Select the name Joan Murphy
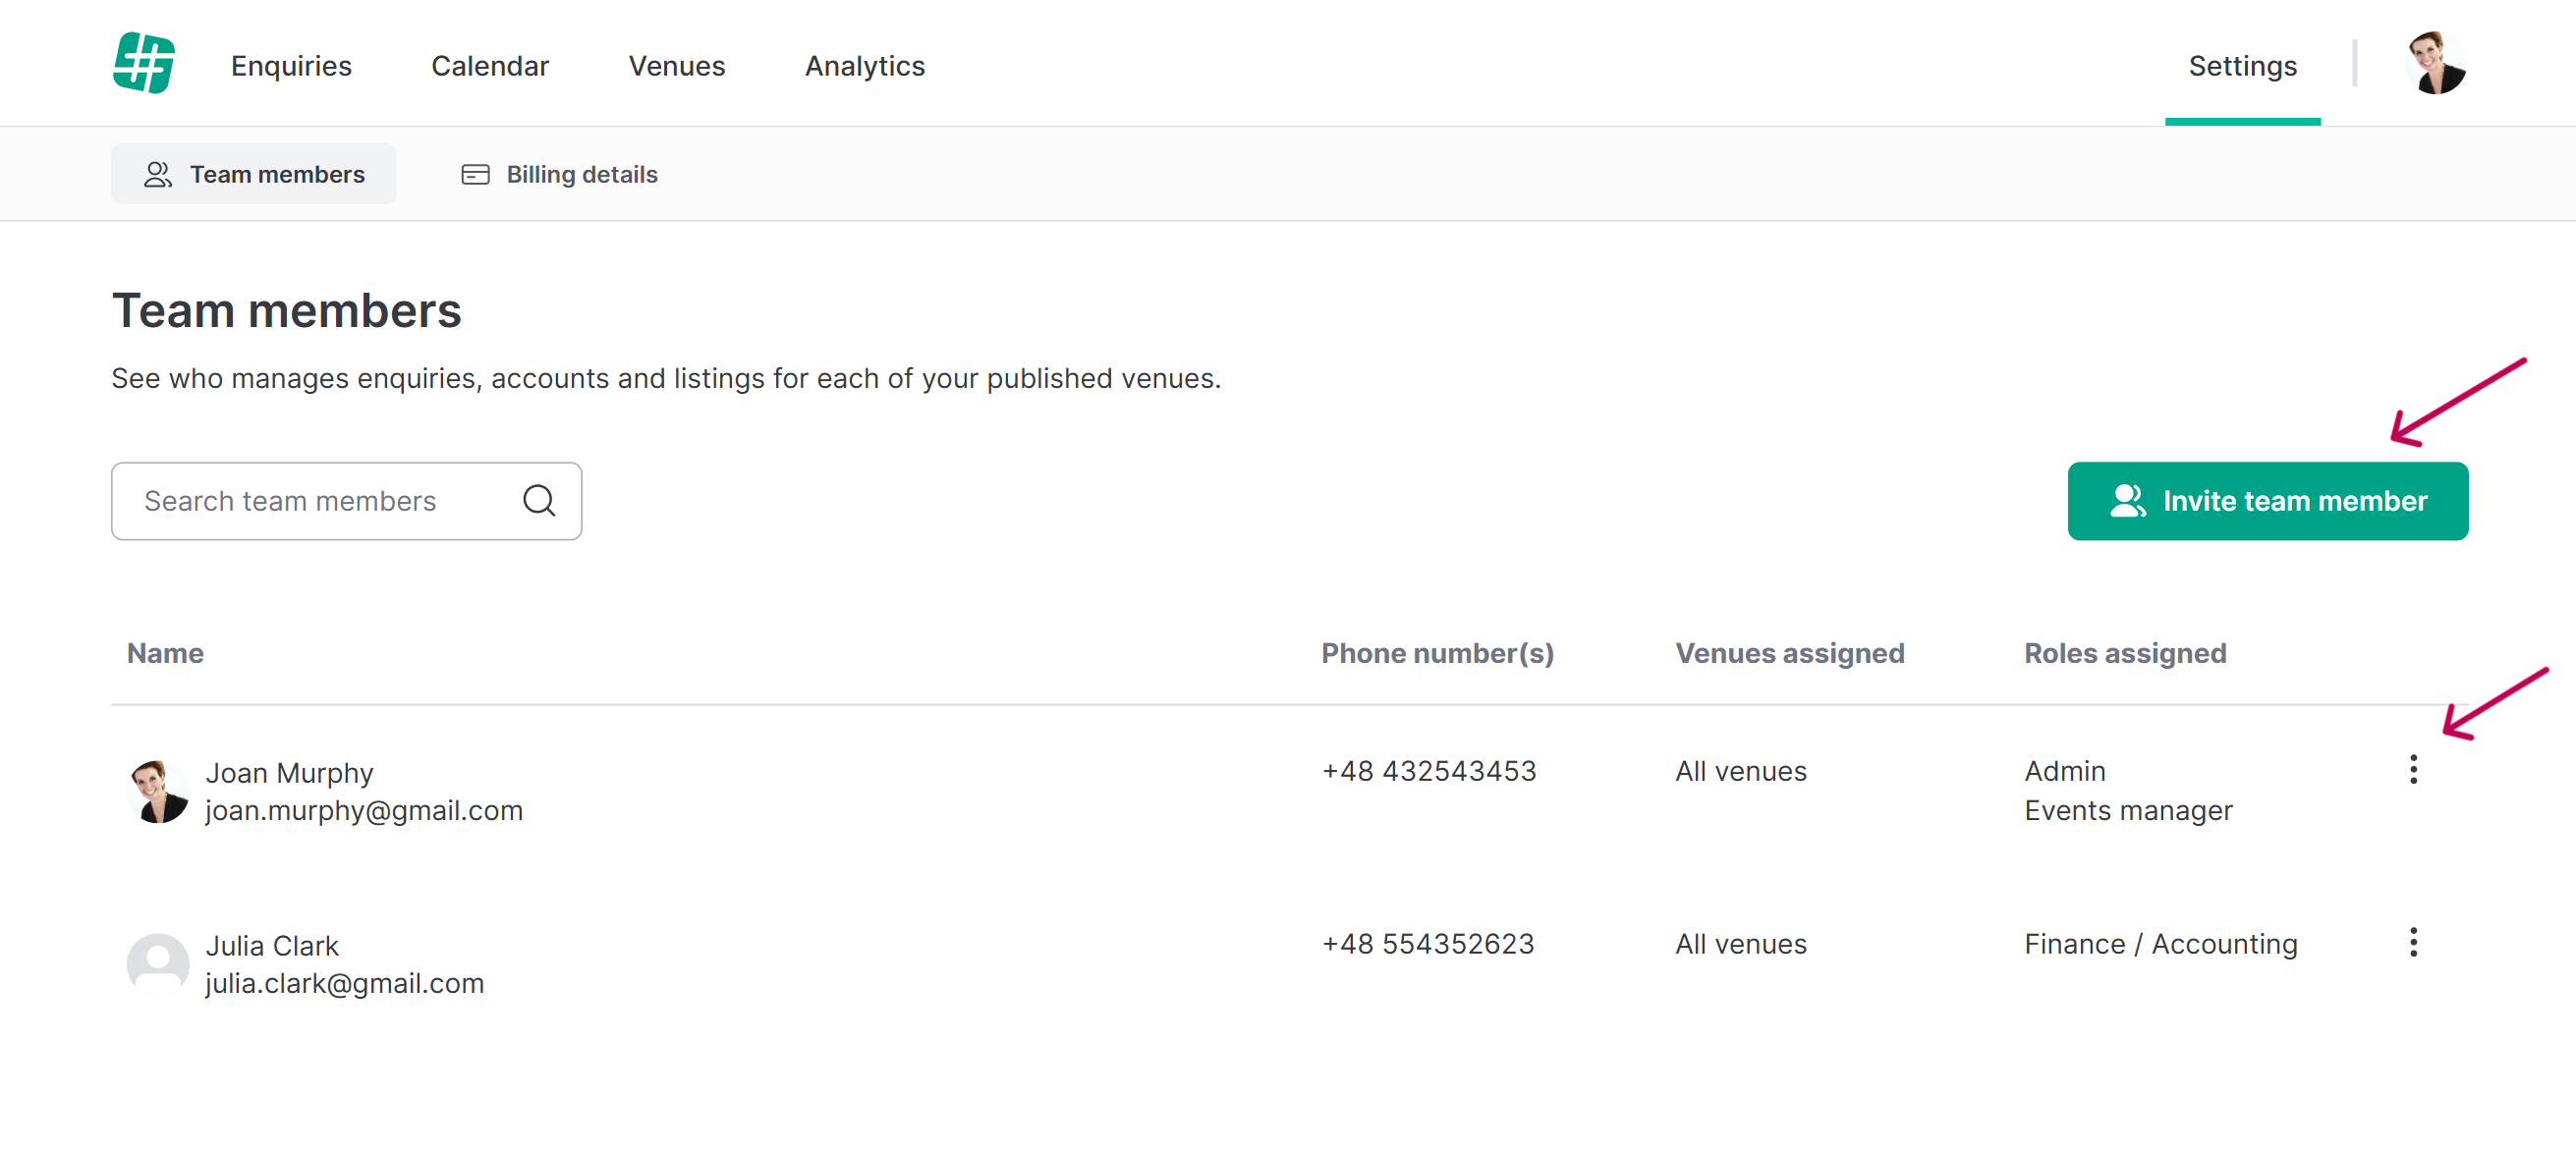The height and width of the screenshot is (1152, 2576). click(x=289, y=772)
